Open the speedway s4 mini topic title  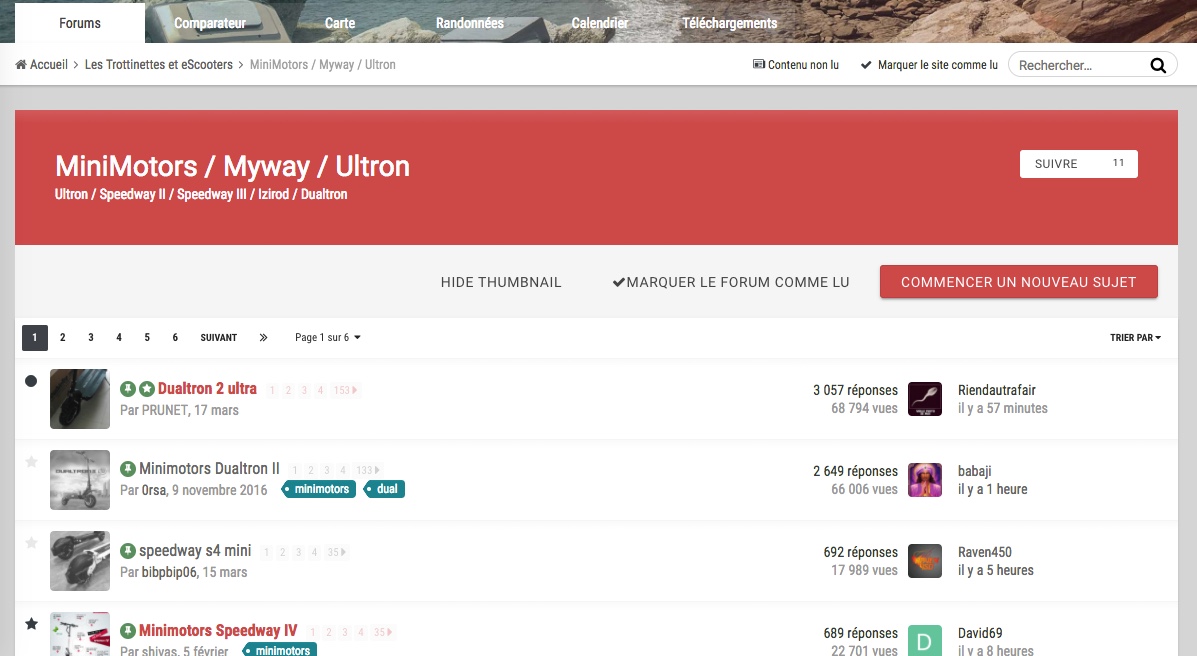195,551
